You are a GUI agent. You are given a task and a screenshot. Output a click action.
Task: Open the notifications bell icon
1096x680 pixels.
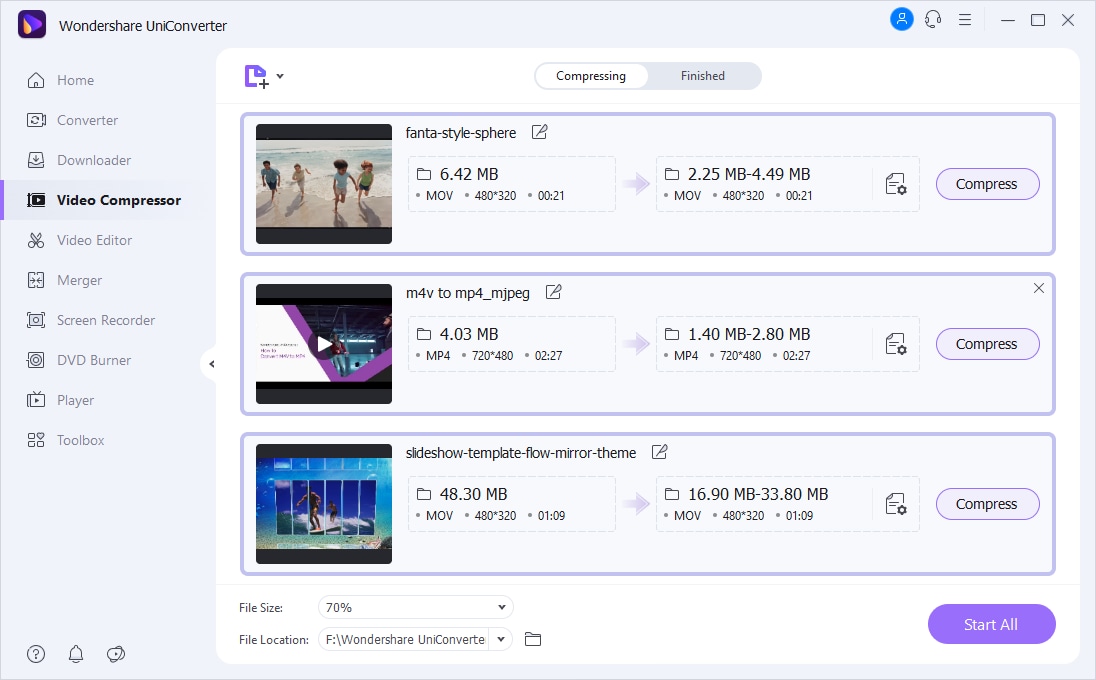point(76,654)
